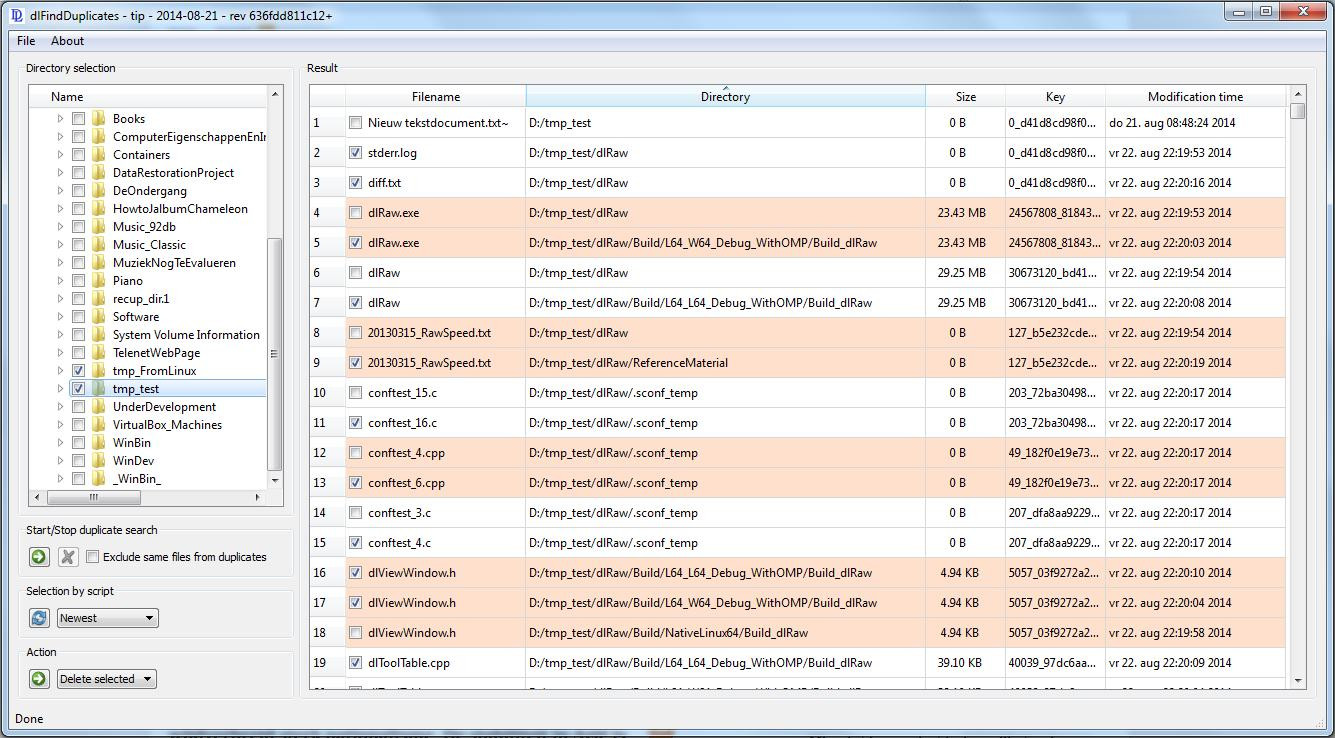
Task: Click row number 12 header
Action: pyautogui.click(x=327, y=453)
